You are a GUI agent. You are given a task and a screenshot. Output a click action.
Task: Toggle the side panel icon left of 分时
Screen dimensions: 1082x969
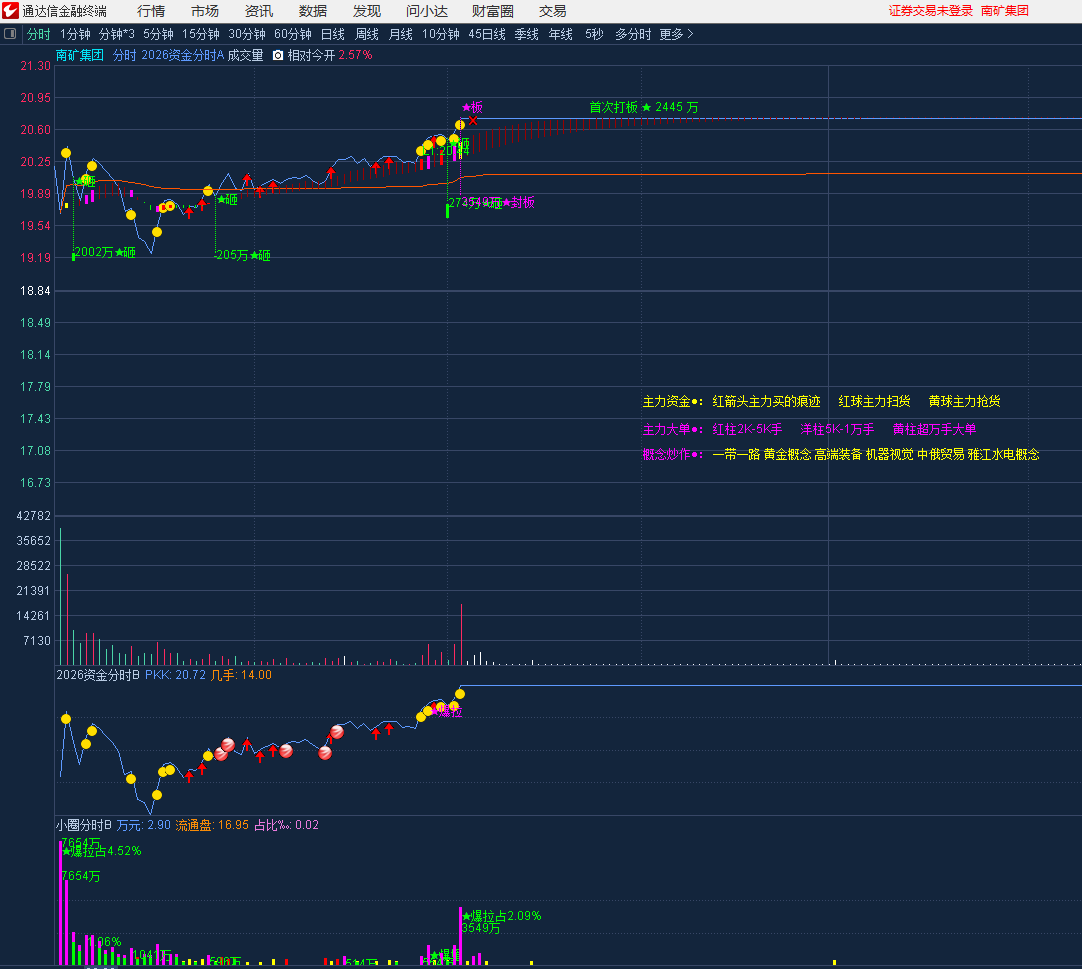tap(11, 34)
